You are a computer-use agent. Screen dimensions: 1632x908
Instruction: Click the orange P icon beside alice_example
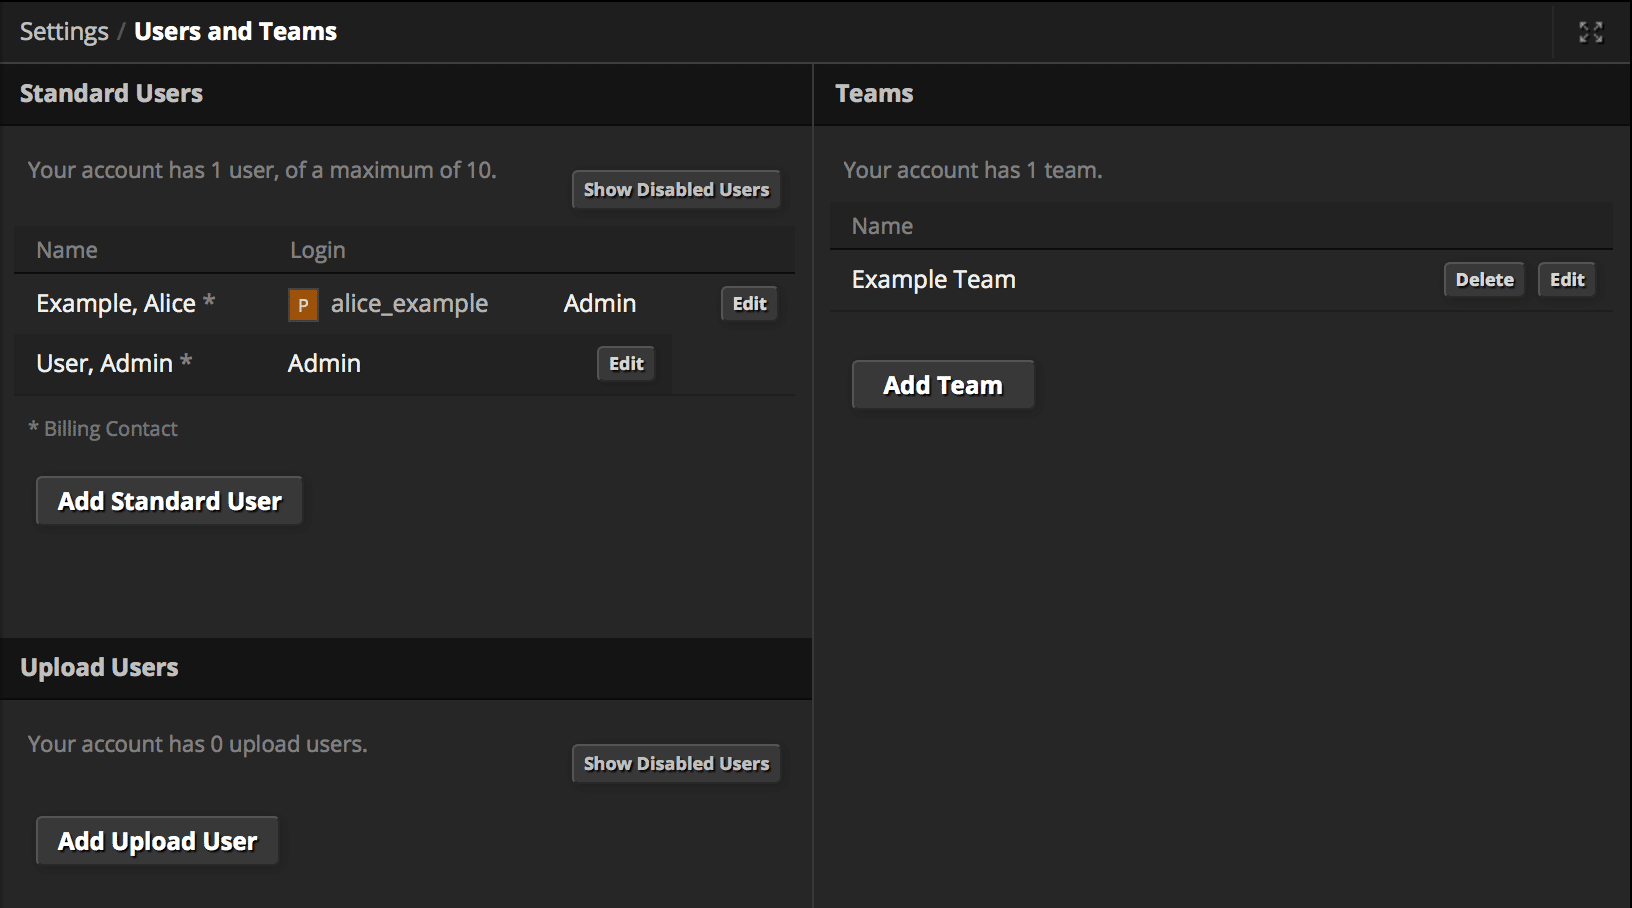coord(303,304)
